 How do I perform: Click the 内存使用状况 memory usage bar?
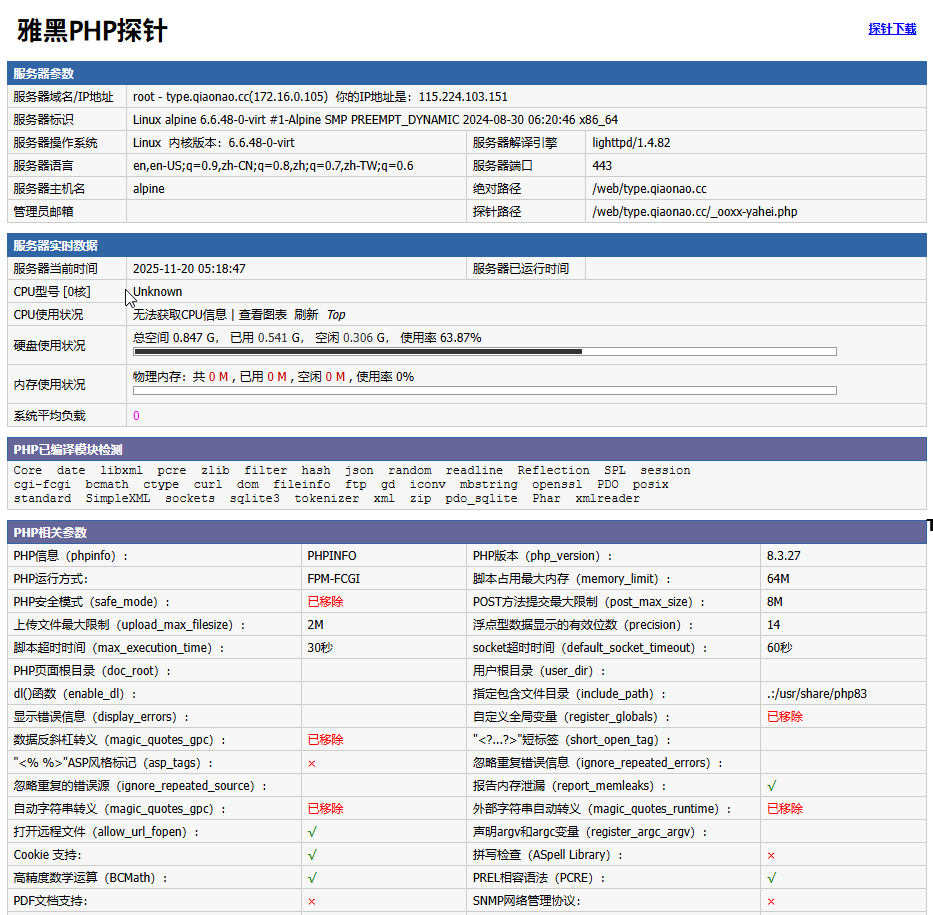484,390
